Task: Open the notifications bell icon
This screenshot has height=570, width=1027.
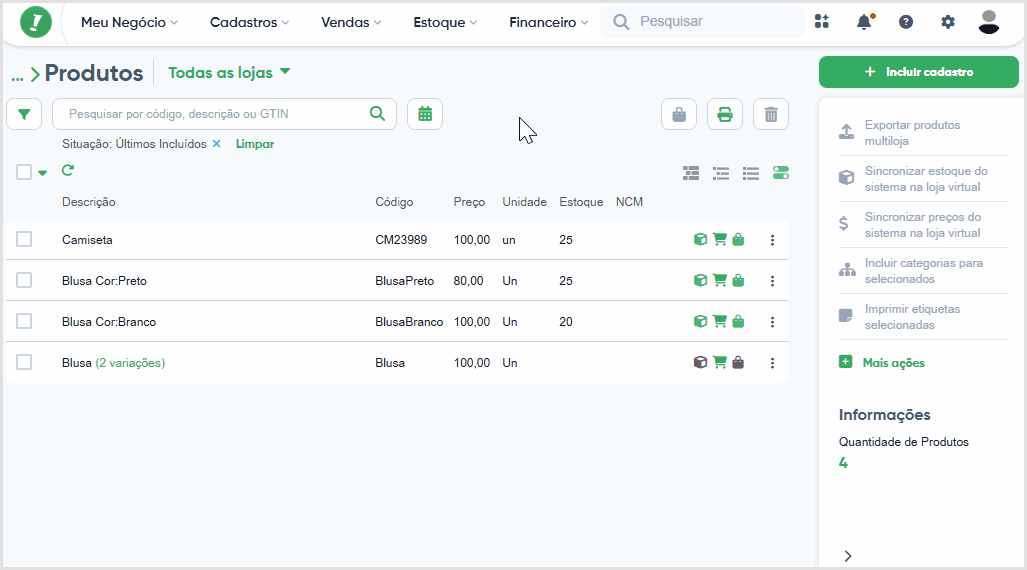Action: point(864,22)
